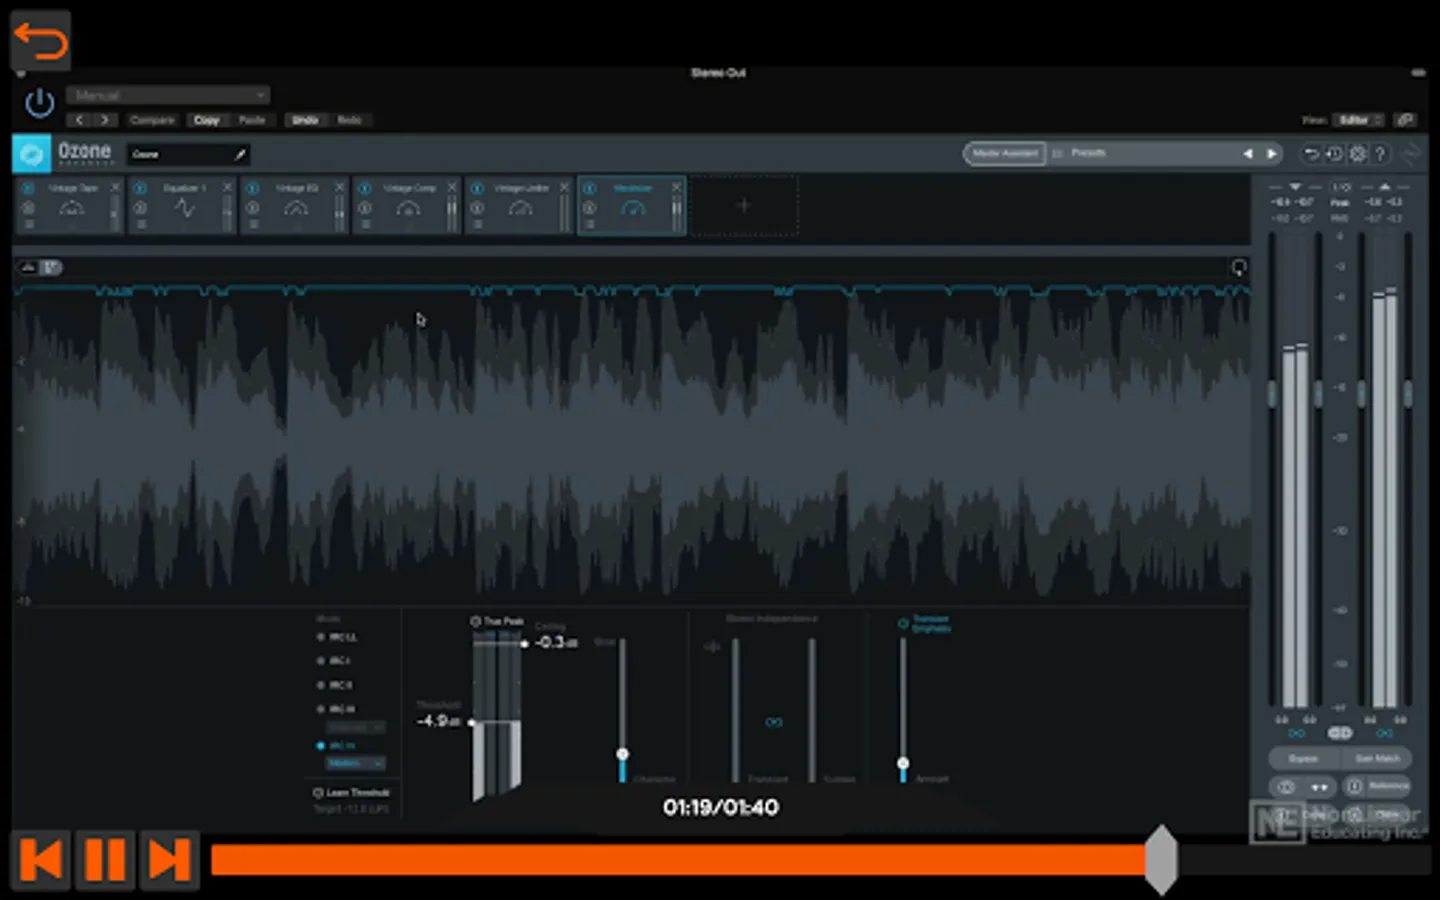Open the View Editor dropdown
Image resolution: width=1440 pixels, height=900 pixels.
[x=1359, y=120]
